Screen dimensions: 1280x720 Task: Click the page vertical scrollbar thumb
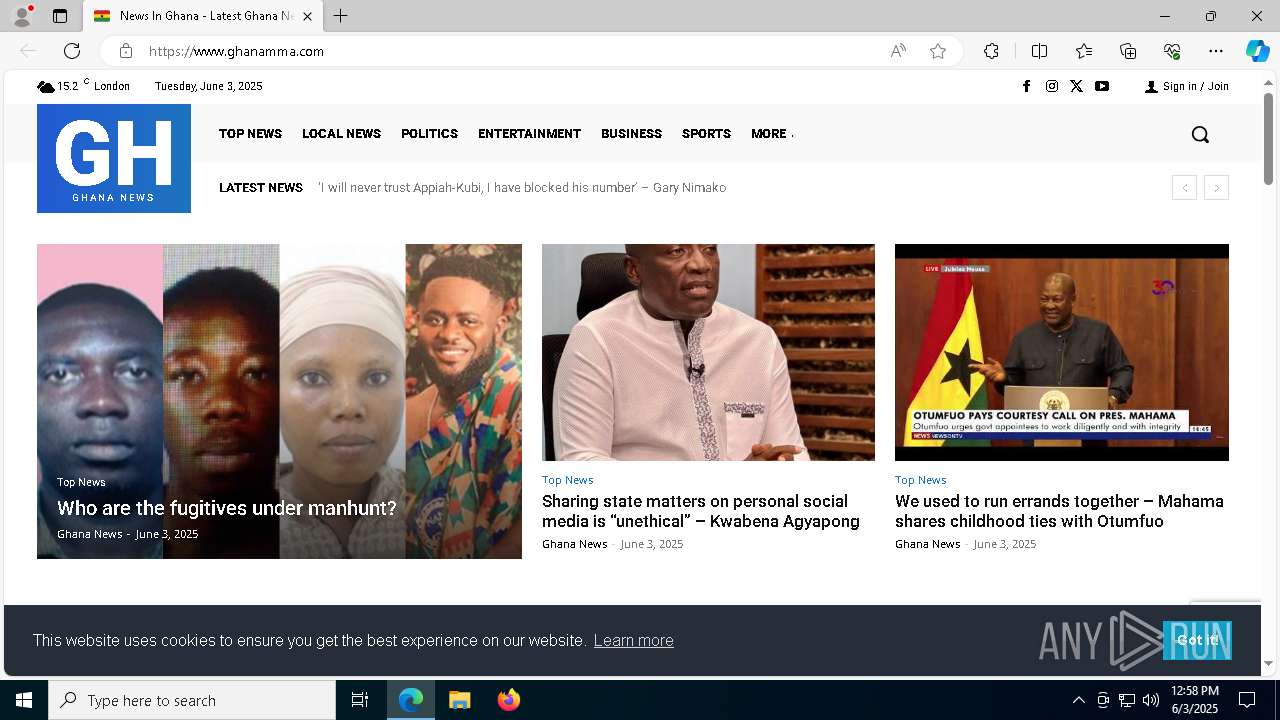point(1268,138)
